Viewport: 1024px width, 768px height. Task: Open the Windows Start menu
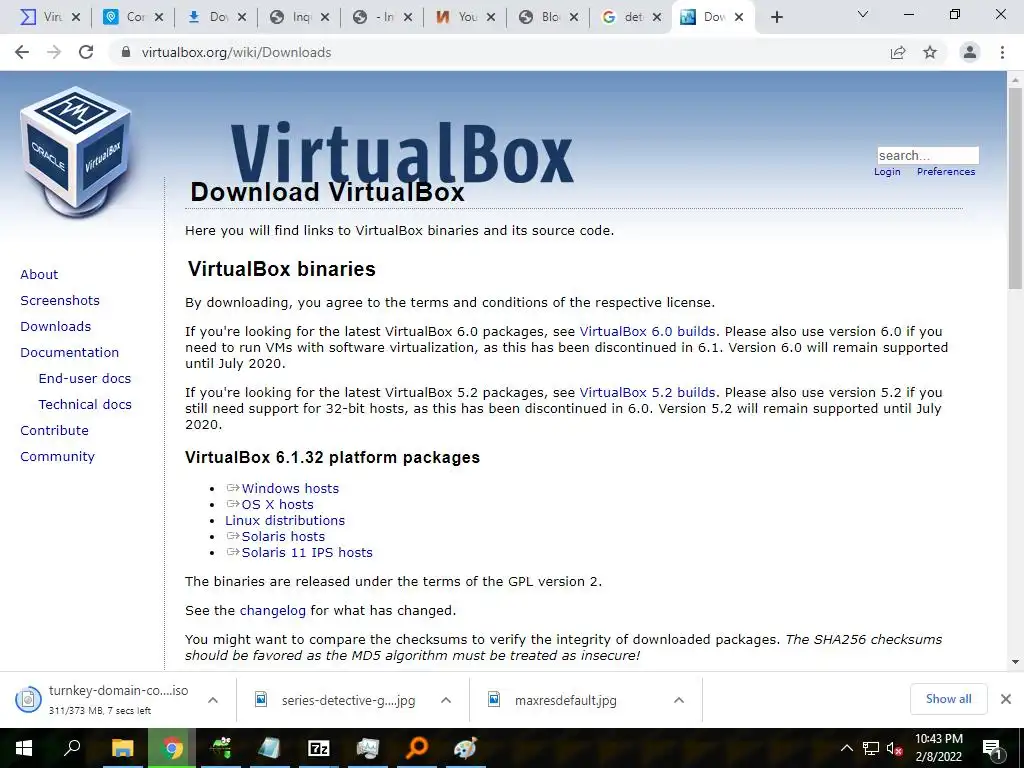click(24, 748)
